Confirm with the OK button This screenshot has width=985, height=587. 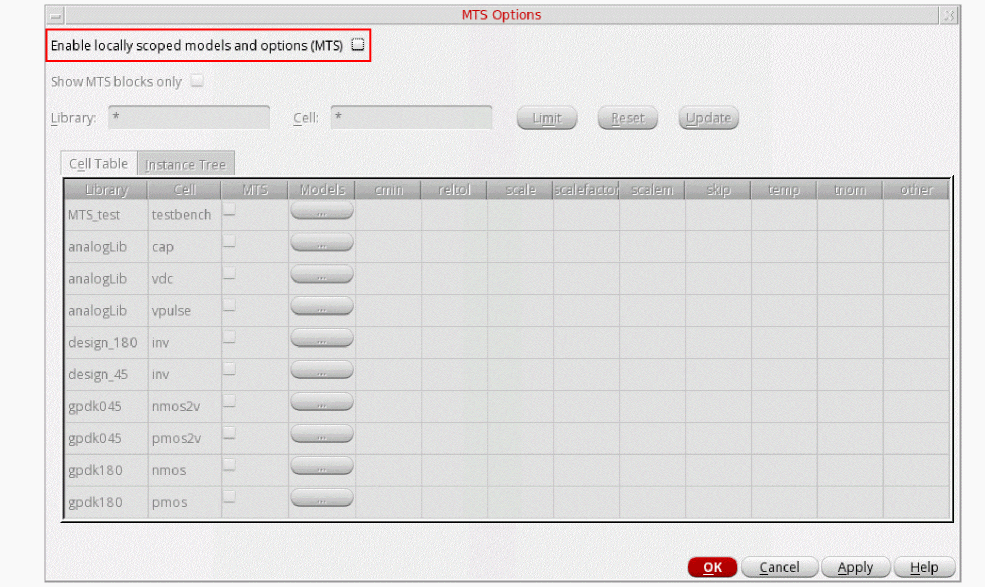(x=712, y=567)
